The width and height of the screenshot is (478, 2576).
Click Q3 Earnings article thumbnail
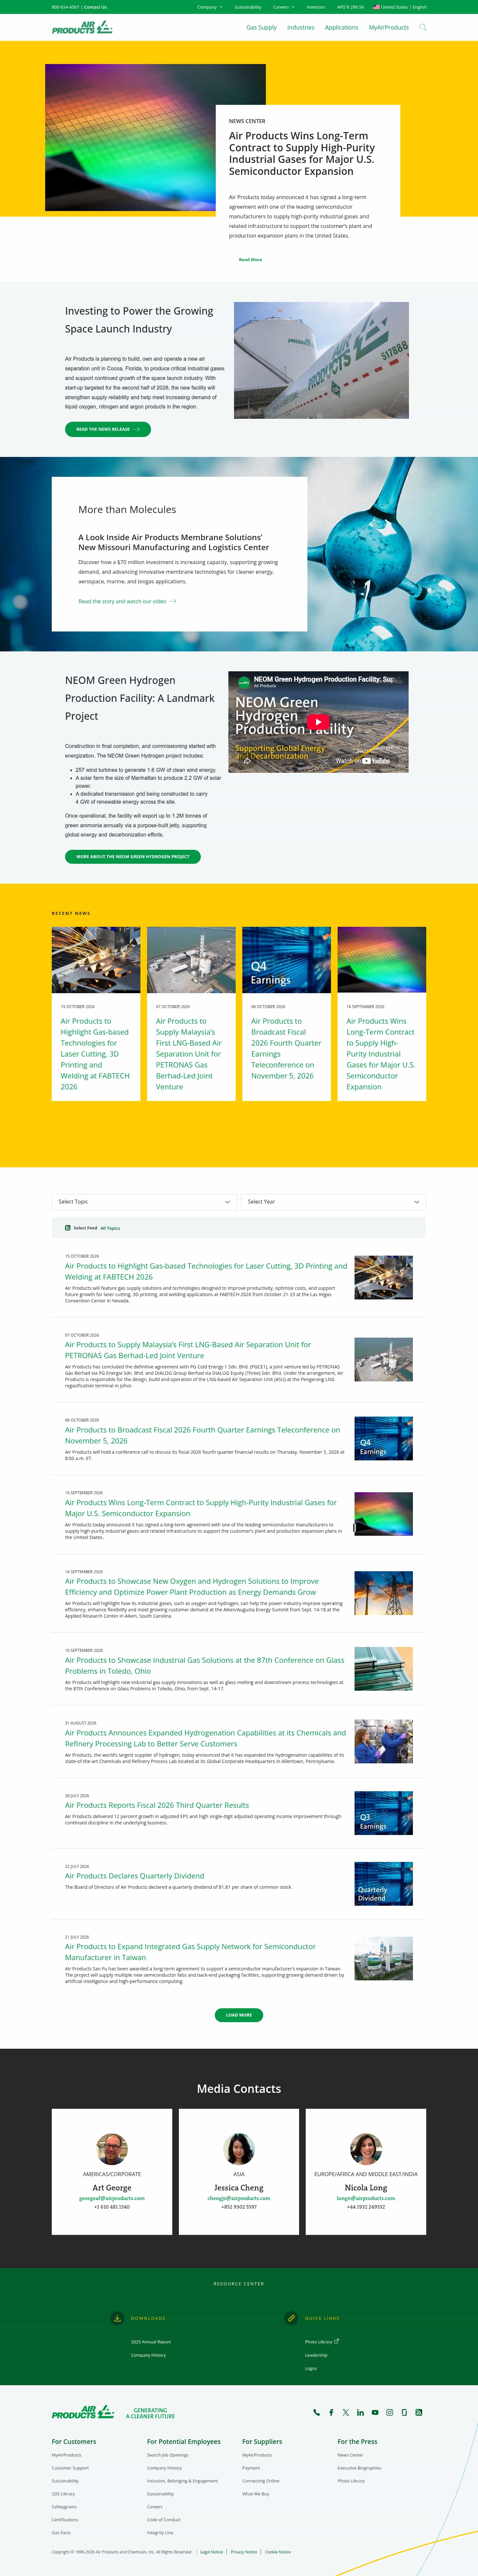pos(384,1813)
